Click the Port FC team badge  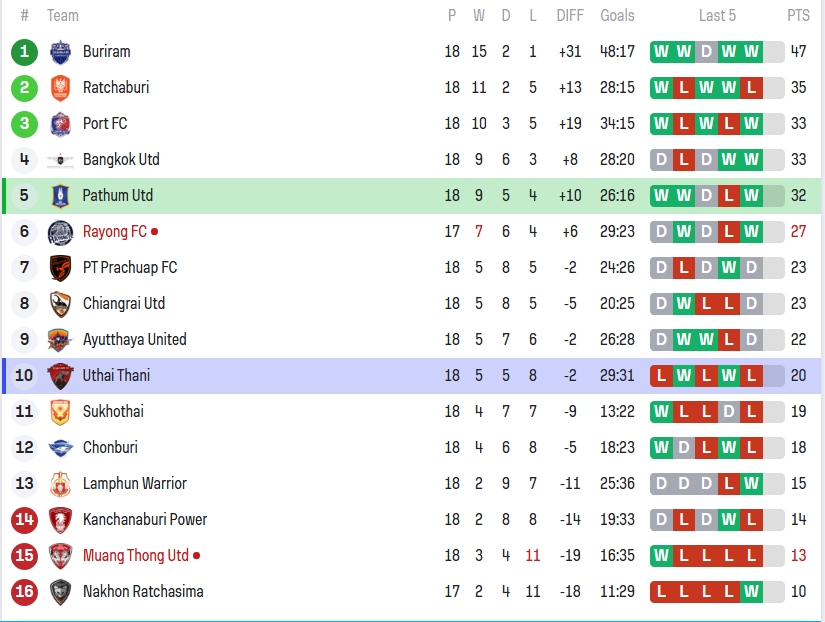coord(60,124)
